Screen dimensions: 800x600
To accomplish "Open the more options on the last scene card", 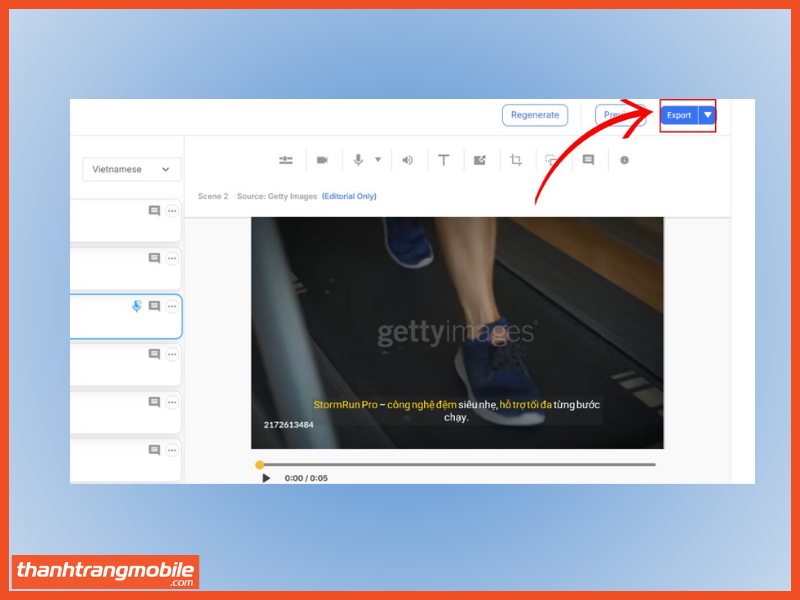I will point(172,450).
